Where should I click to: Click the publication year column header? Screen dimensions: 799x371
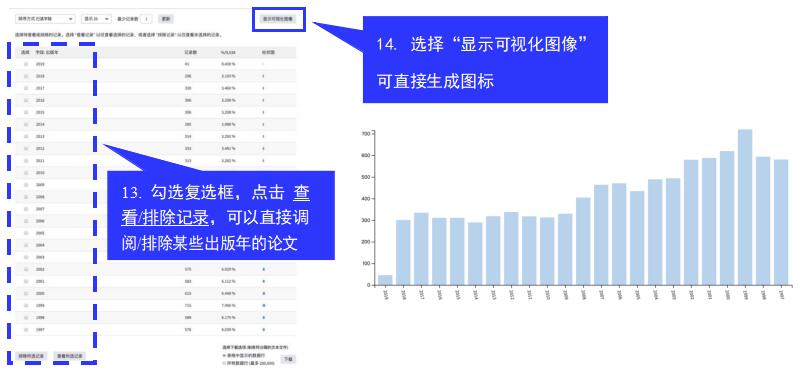pyautogui.click(x=48, y=52)
